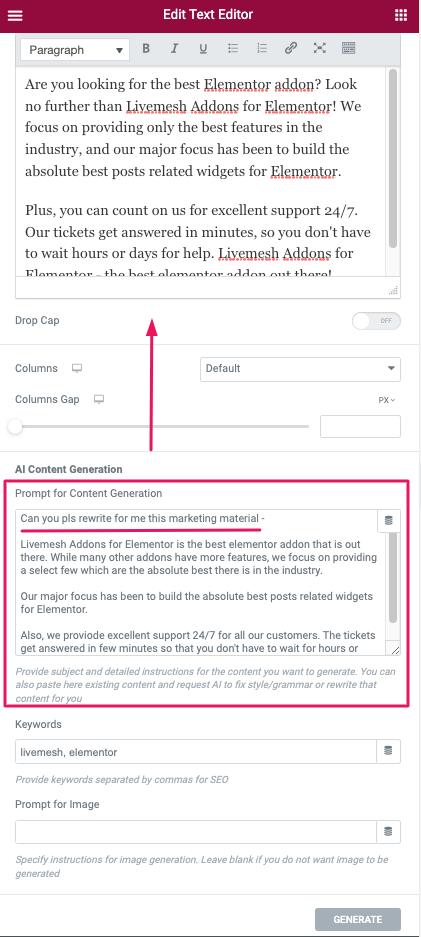This screenshot has width=421, height=937.
Task: Open the Paragraph format dropdown
Action: pyautogui.click(x=75, y=50)
